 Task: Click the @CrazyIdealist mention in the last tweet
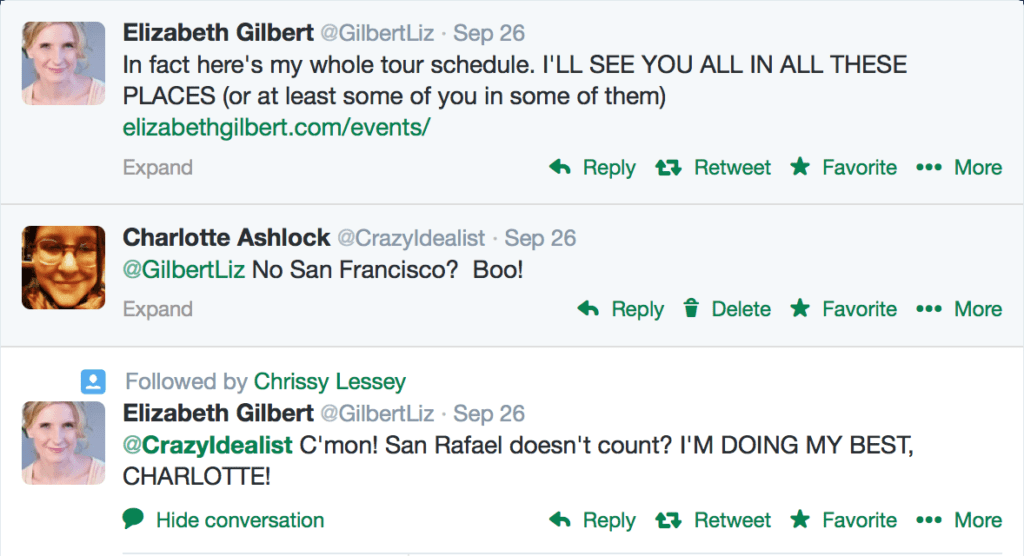point(208,446)
